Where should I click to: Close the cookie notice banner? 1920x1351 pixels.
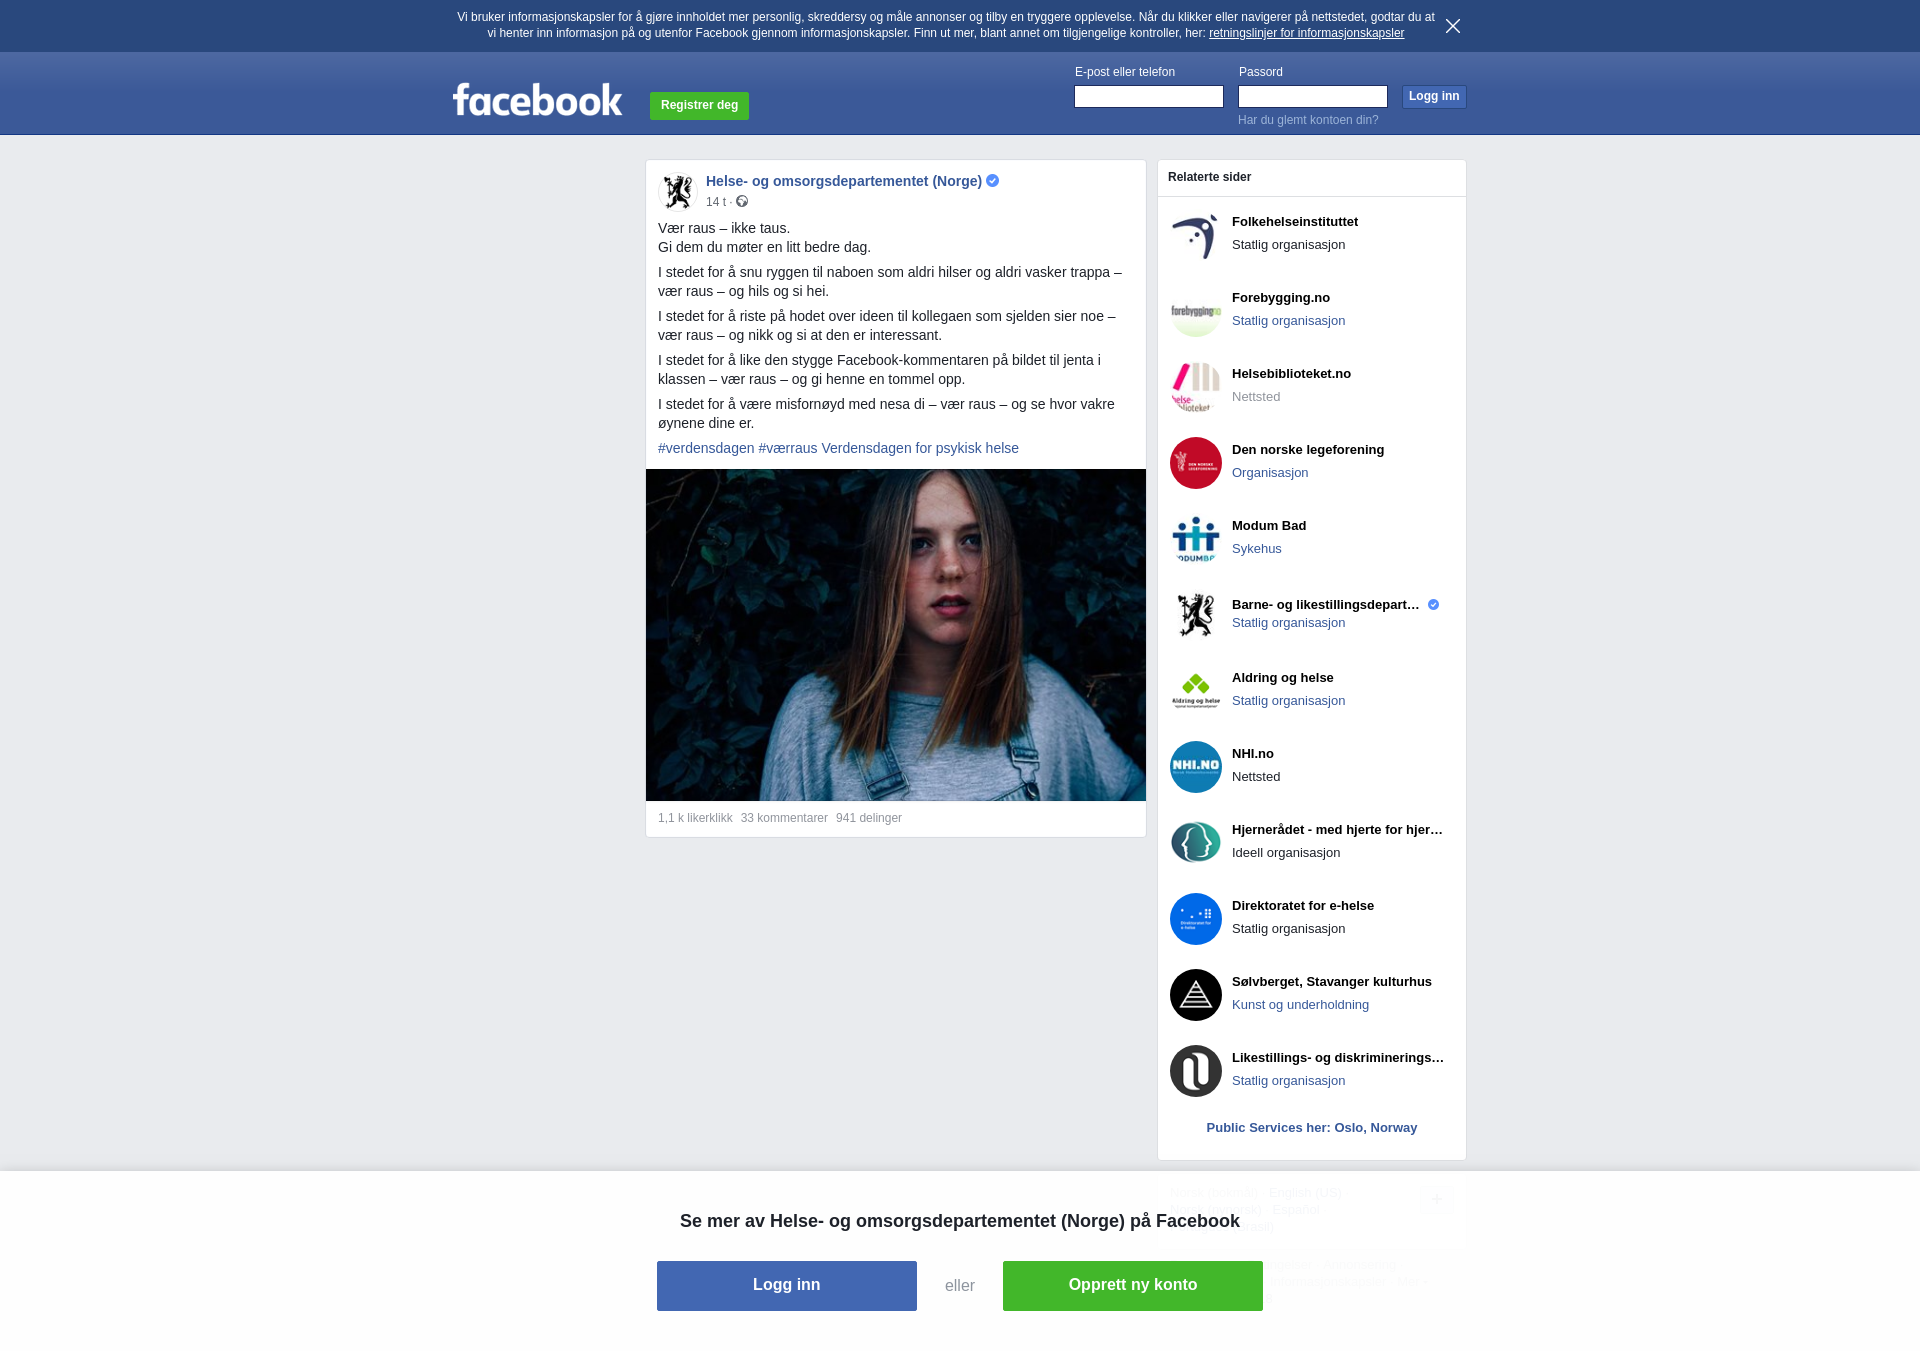pos(1453,26)
